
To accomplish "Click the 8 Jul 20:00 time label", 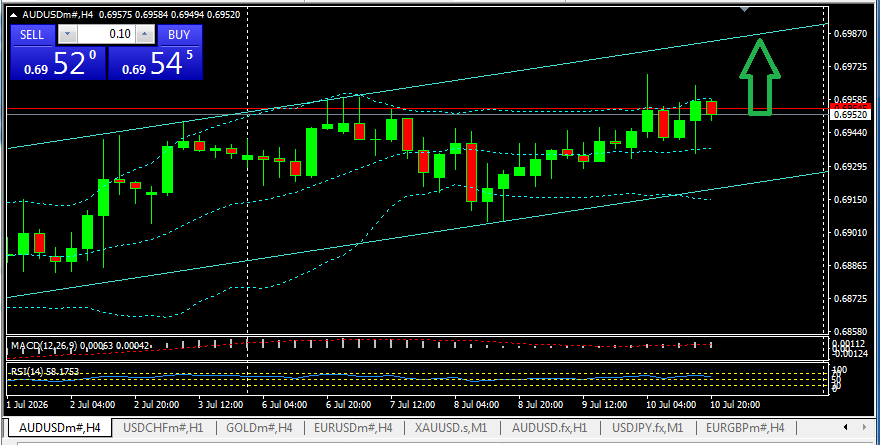I will coord(540,405).
